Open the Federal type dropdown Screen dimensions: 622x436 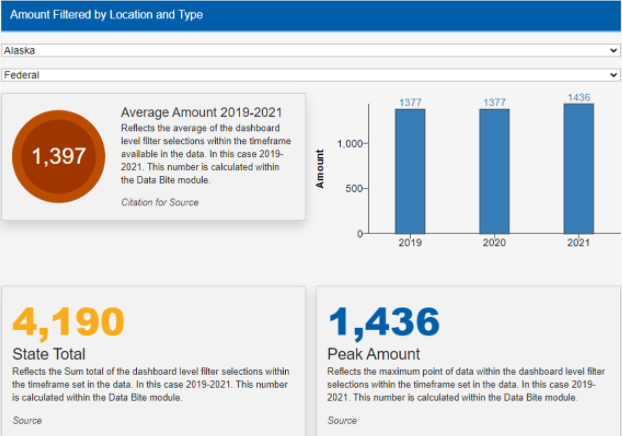pos(310,75)
